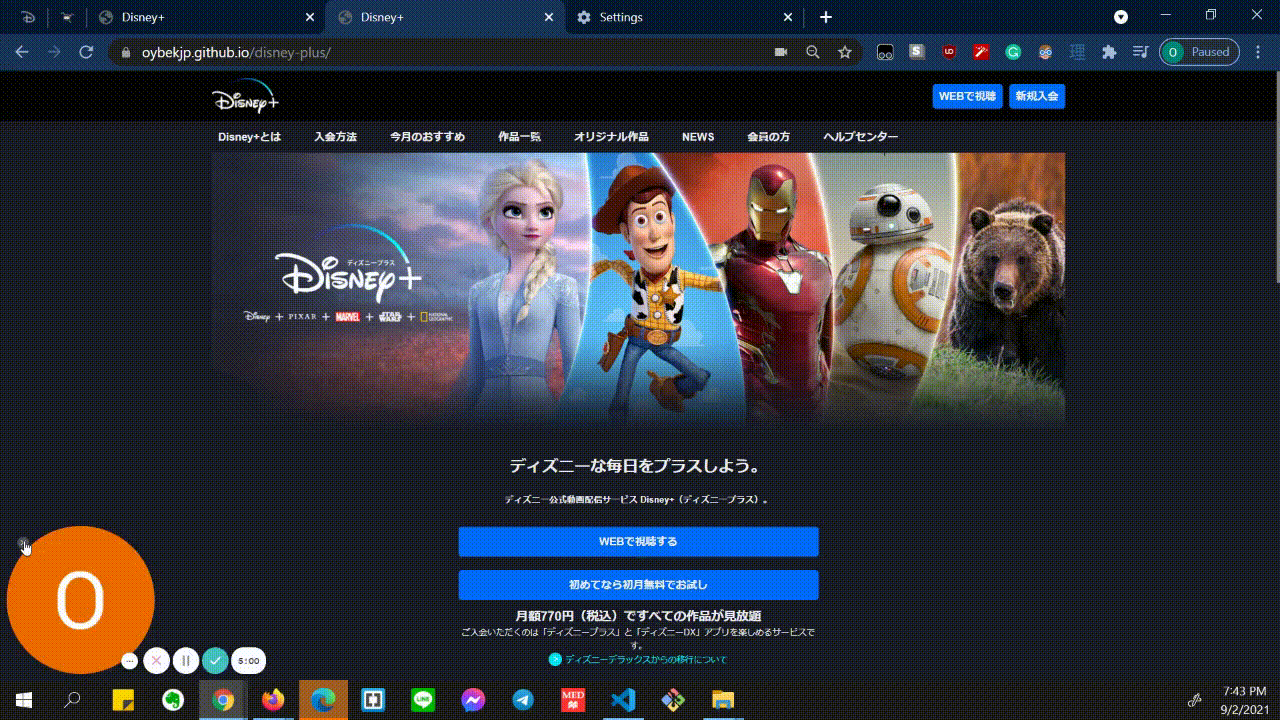The image size is (1280, 720).
Task: Open Microsoft Edge from the taskbar
Action: click(323, 700)
